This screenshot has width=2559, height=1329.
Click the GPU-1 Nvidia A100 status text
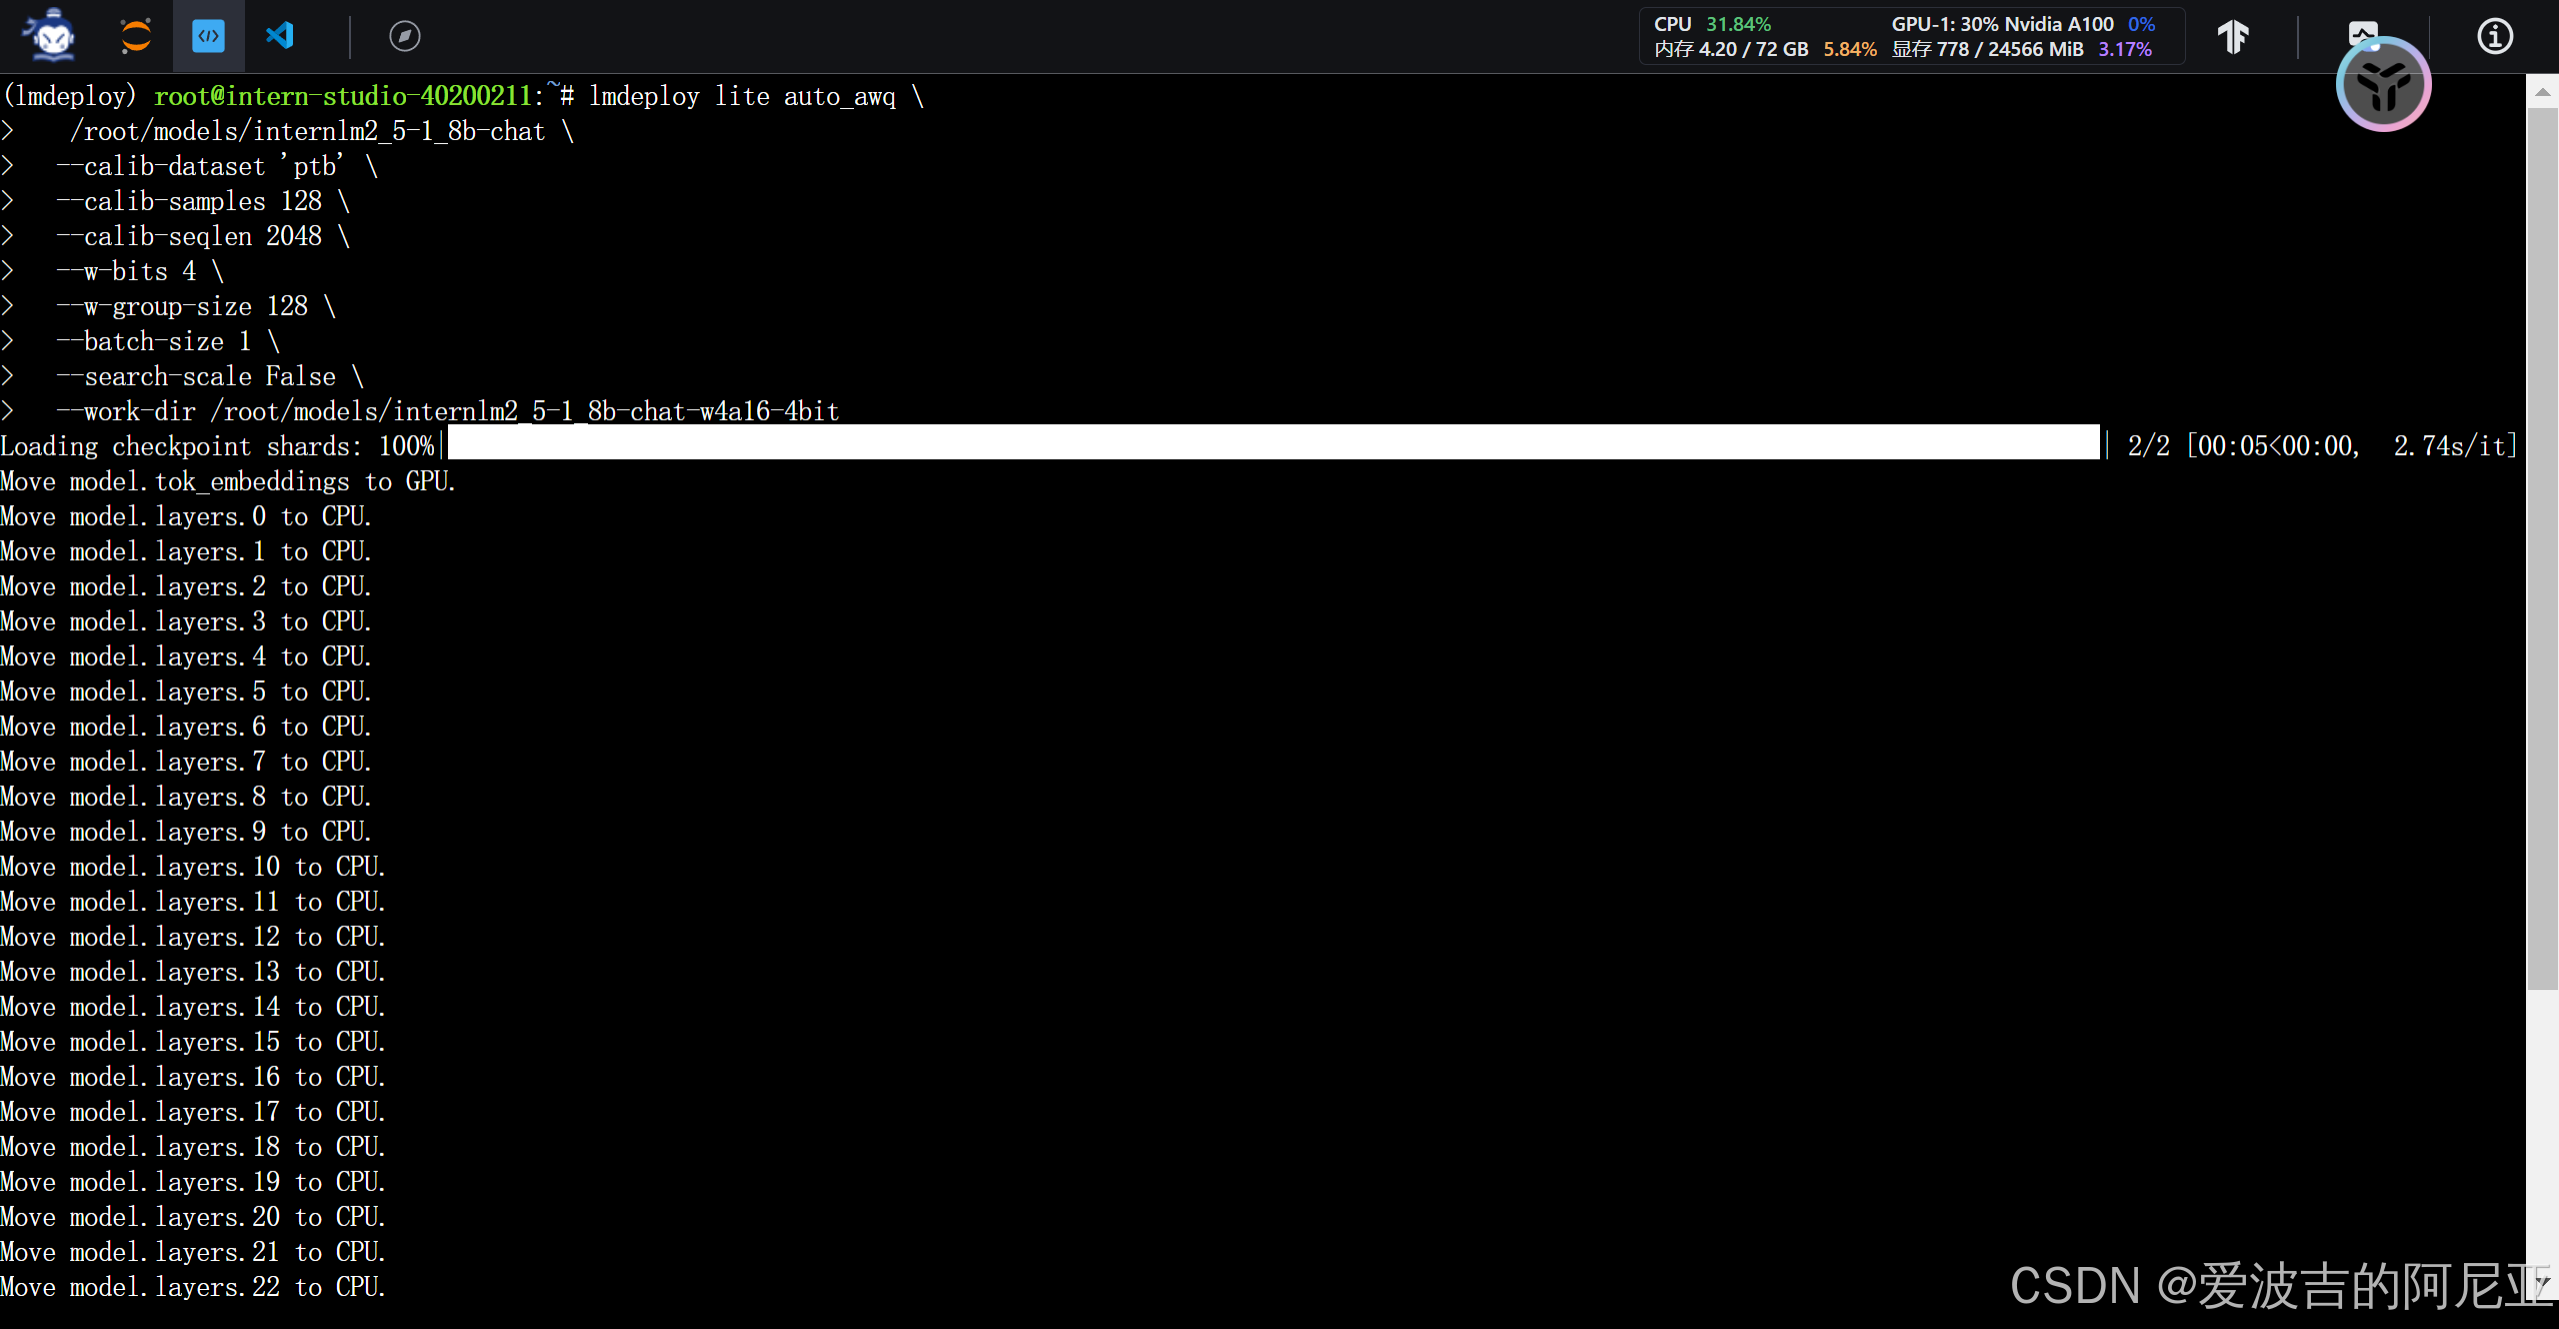2002,23
